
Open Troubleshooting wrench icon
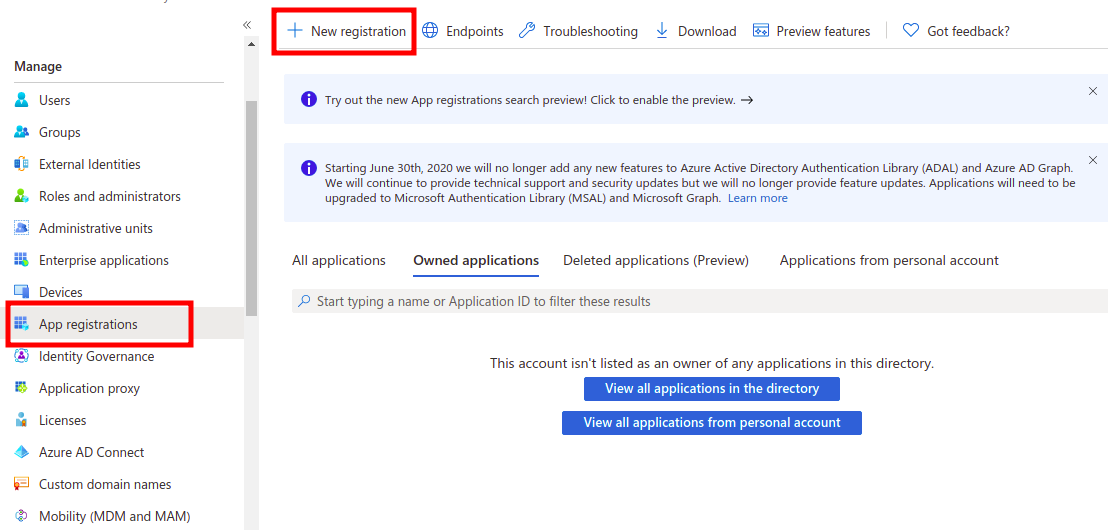point(527,31)
